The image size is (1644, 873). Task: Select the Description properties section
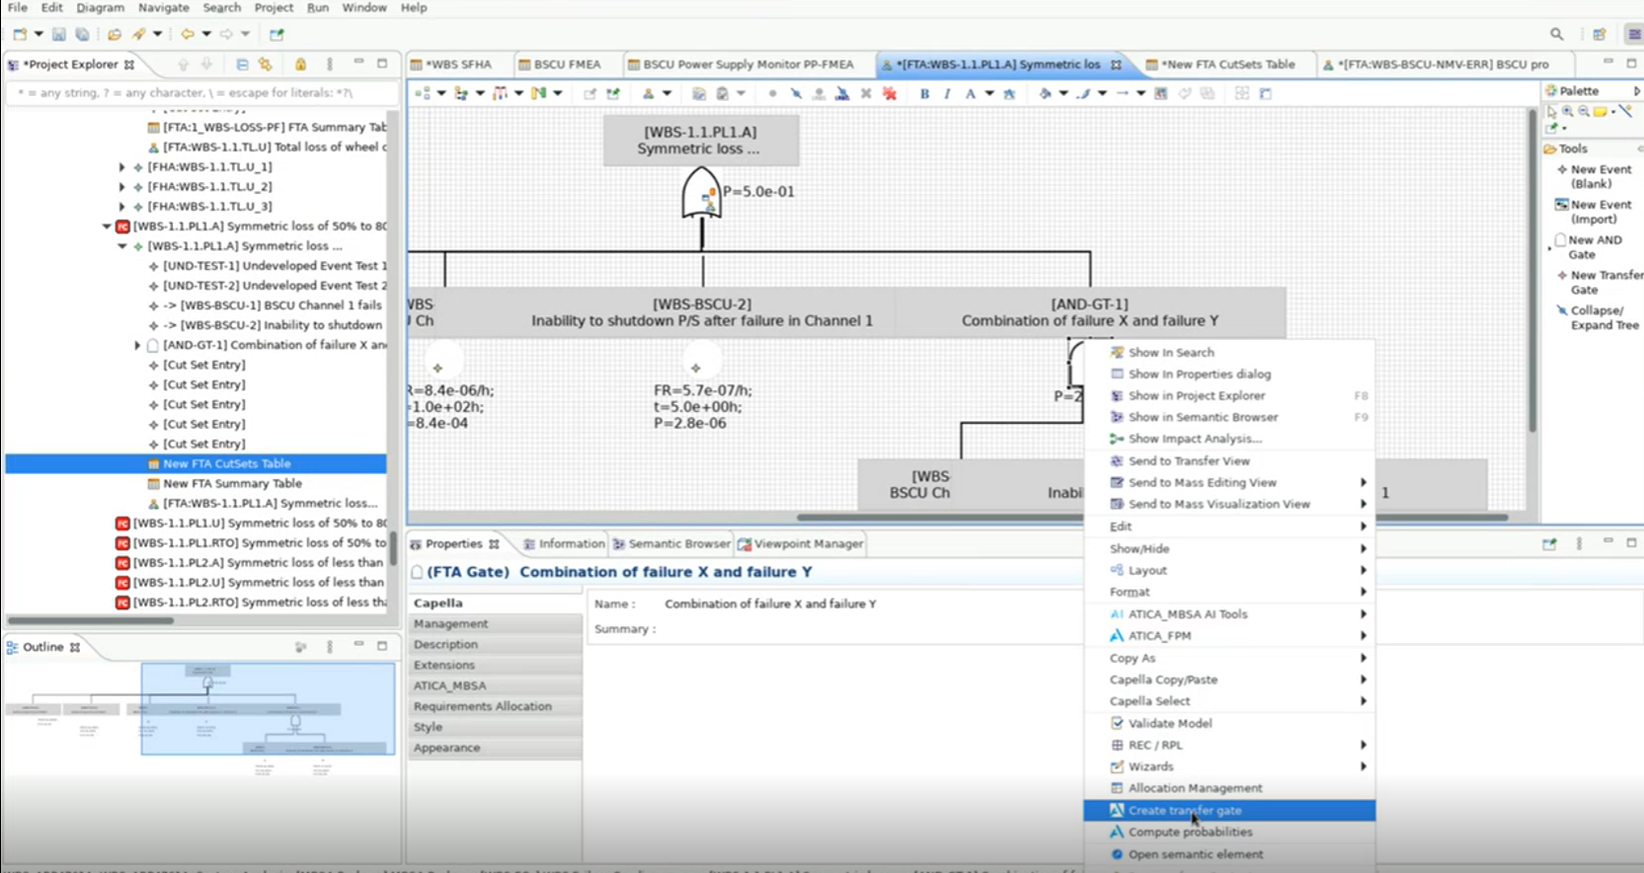pos(495,645)
